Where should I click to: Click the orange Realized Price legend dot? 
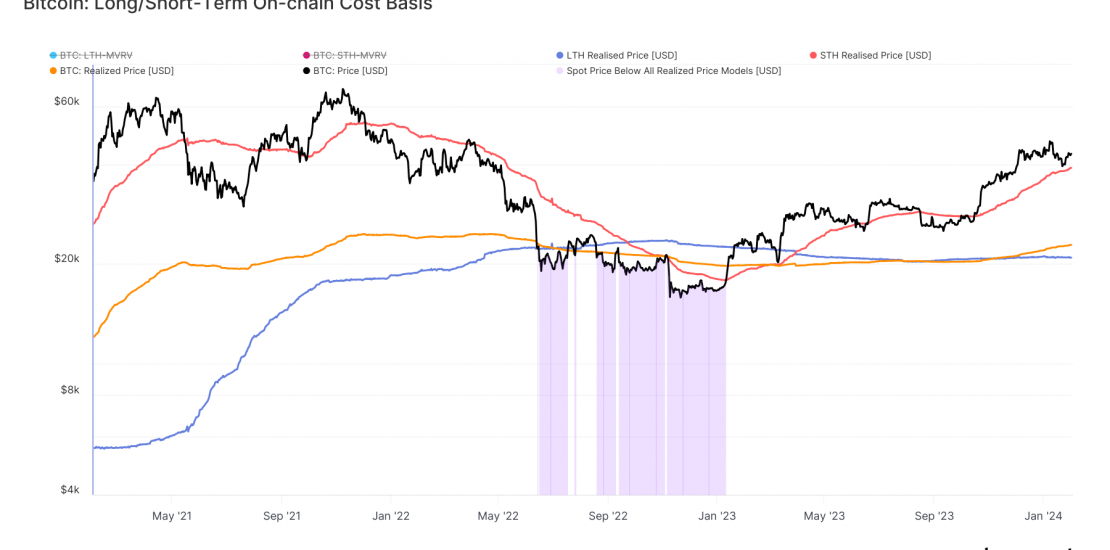(53, 71)
